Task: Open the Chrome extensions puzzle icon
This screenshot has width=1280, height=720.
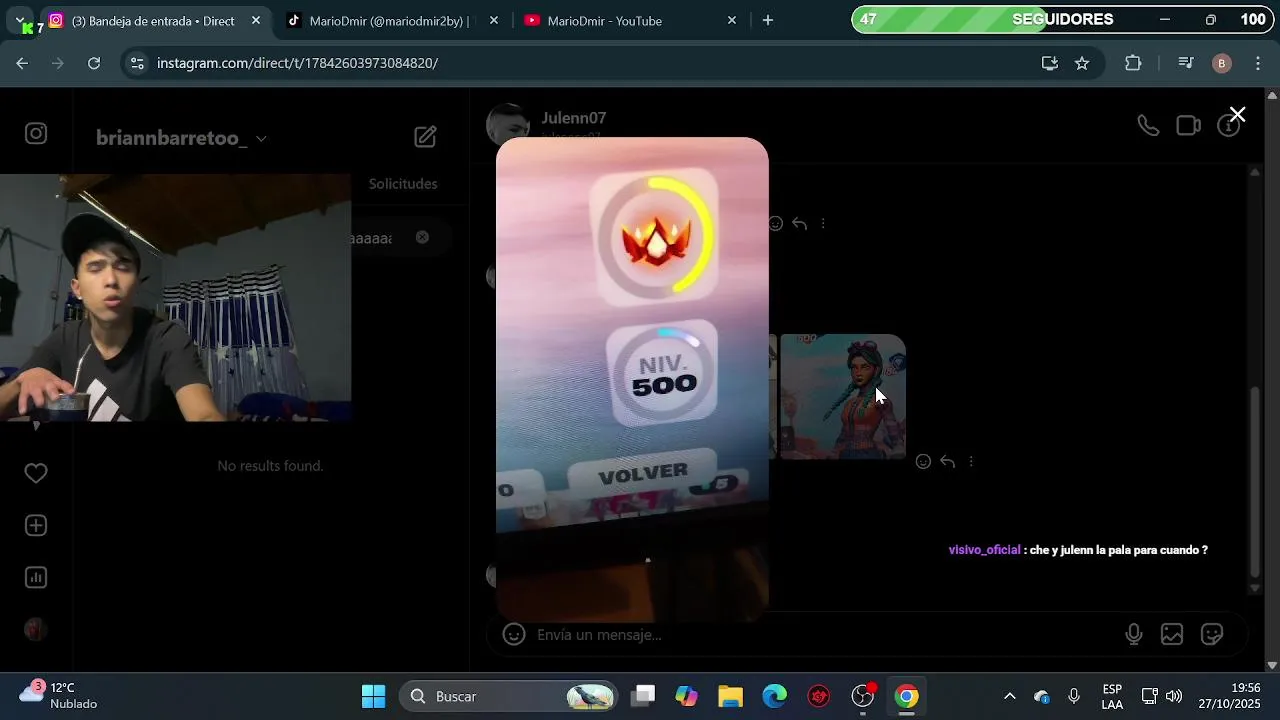Action: [x=1133, y=63]
